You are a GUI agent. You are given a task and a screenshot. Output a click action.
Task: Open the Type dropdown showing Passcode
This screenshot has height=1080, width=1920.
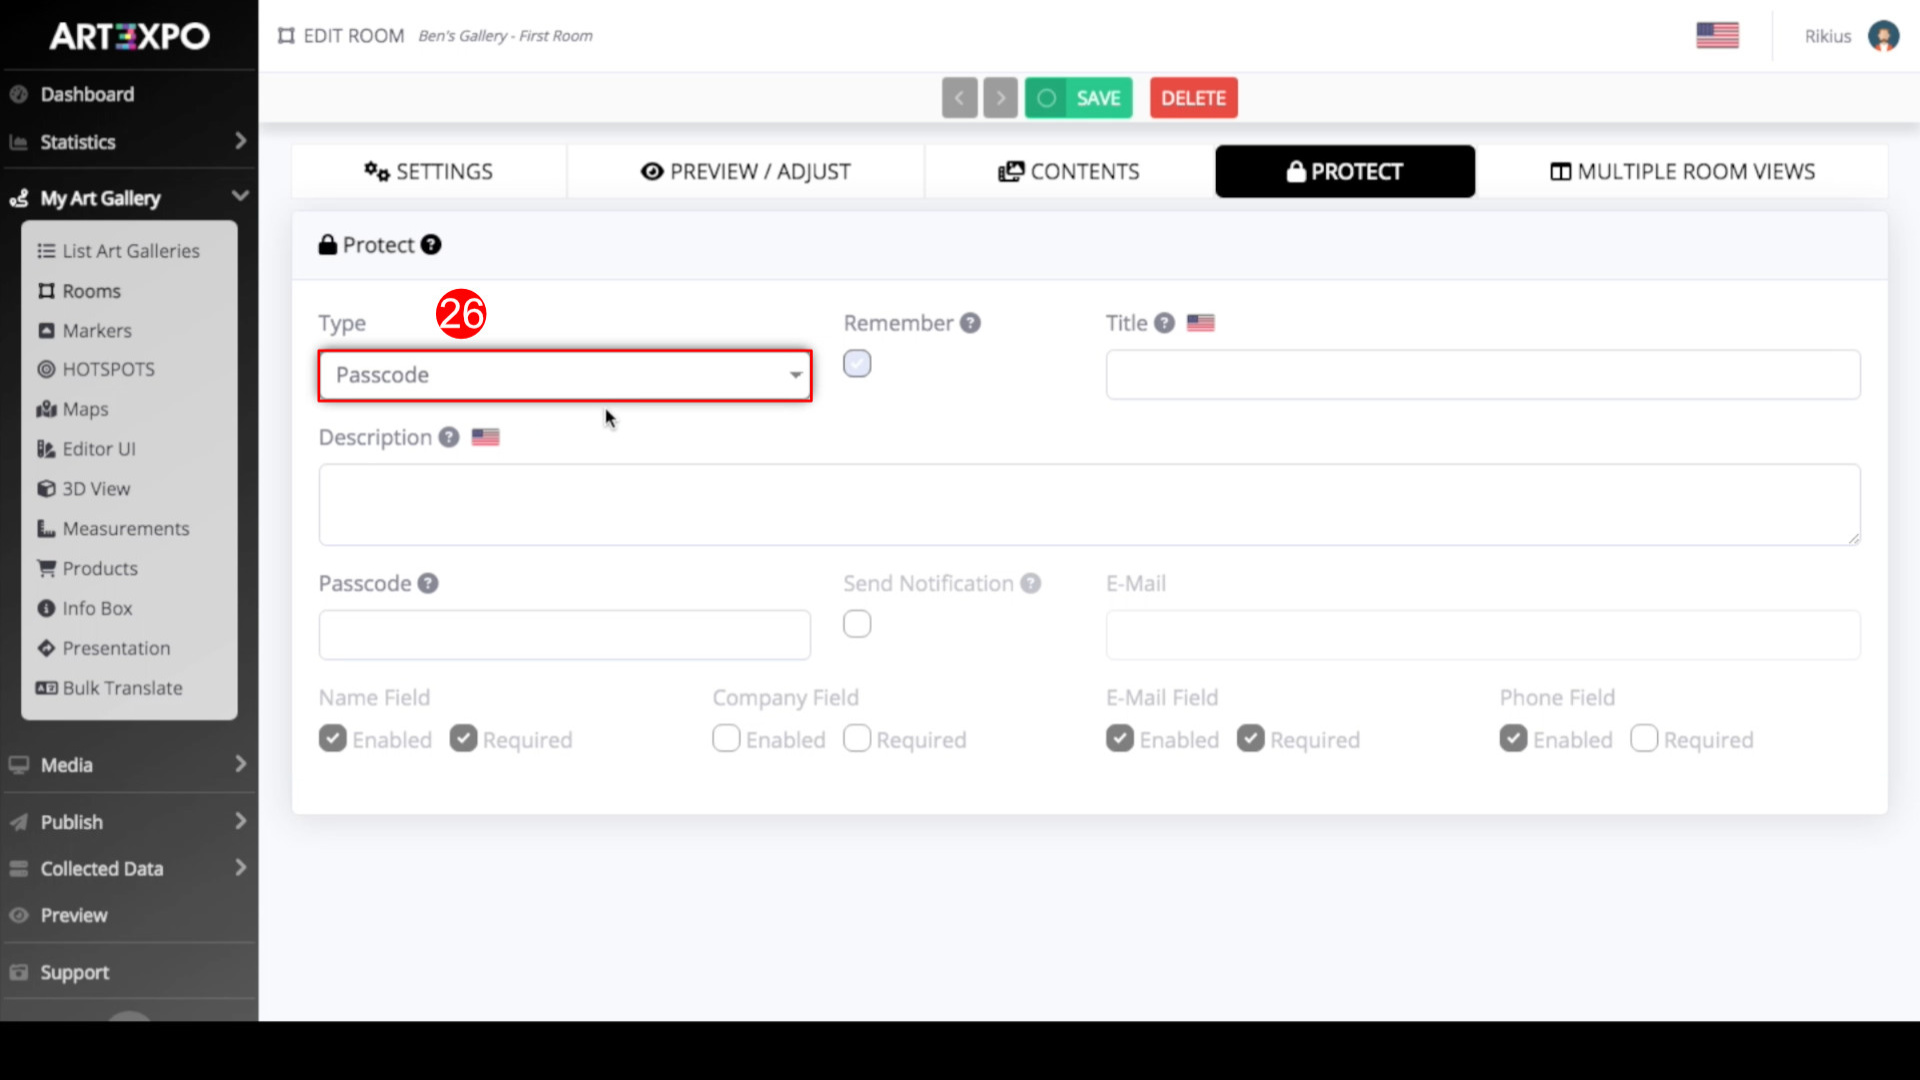565,375
